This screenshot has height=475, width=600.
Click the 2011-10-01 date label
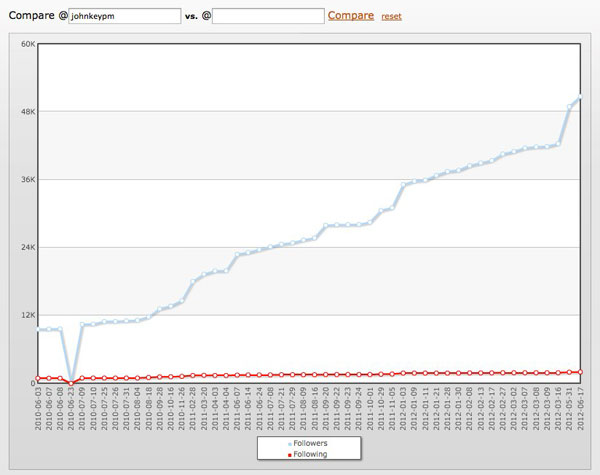tap(370, 408)
